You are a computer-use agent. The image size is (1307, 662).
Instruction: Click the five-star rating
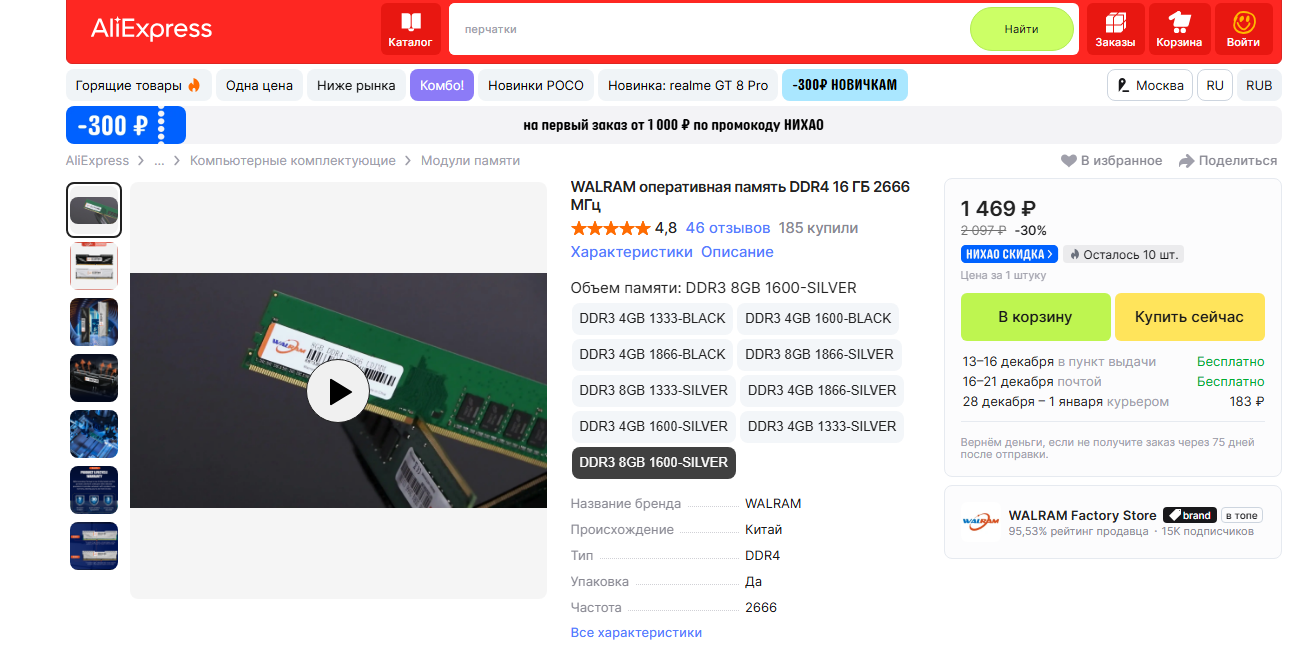click(610, 228)
